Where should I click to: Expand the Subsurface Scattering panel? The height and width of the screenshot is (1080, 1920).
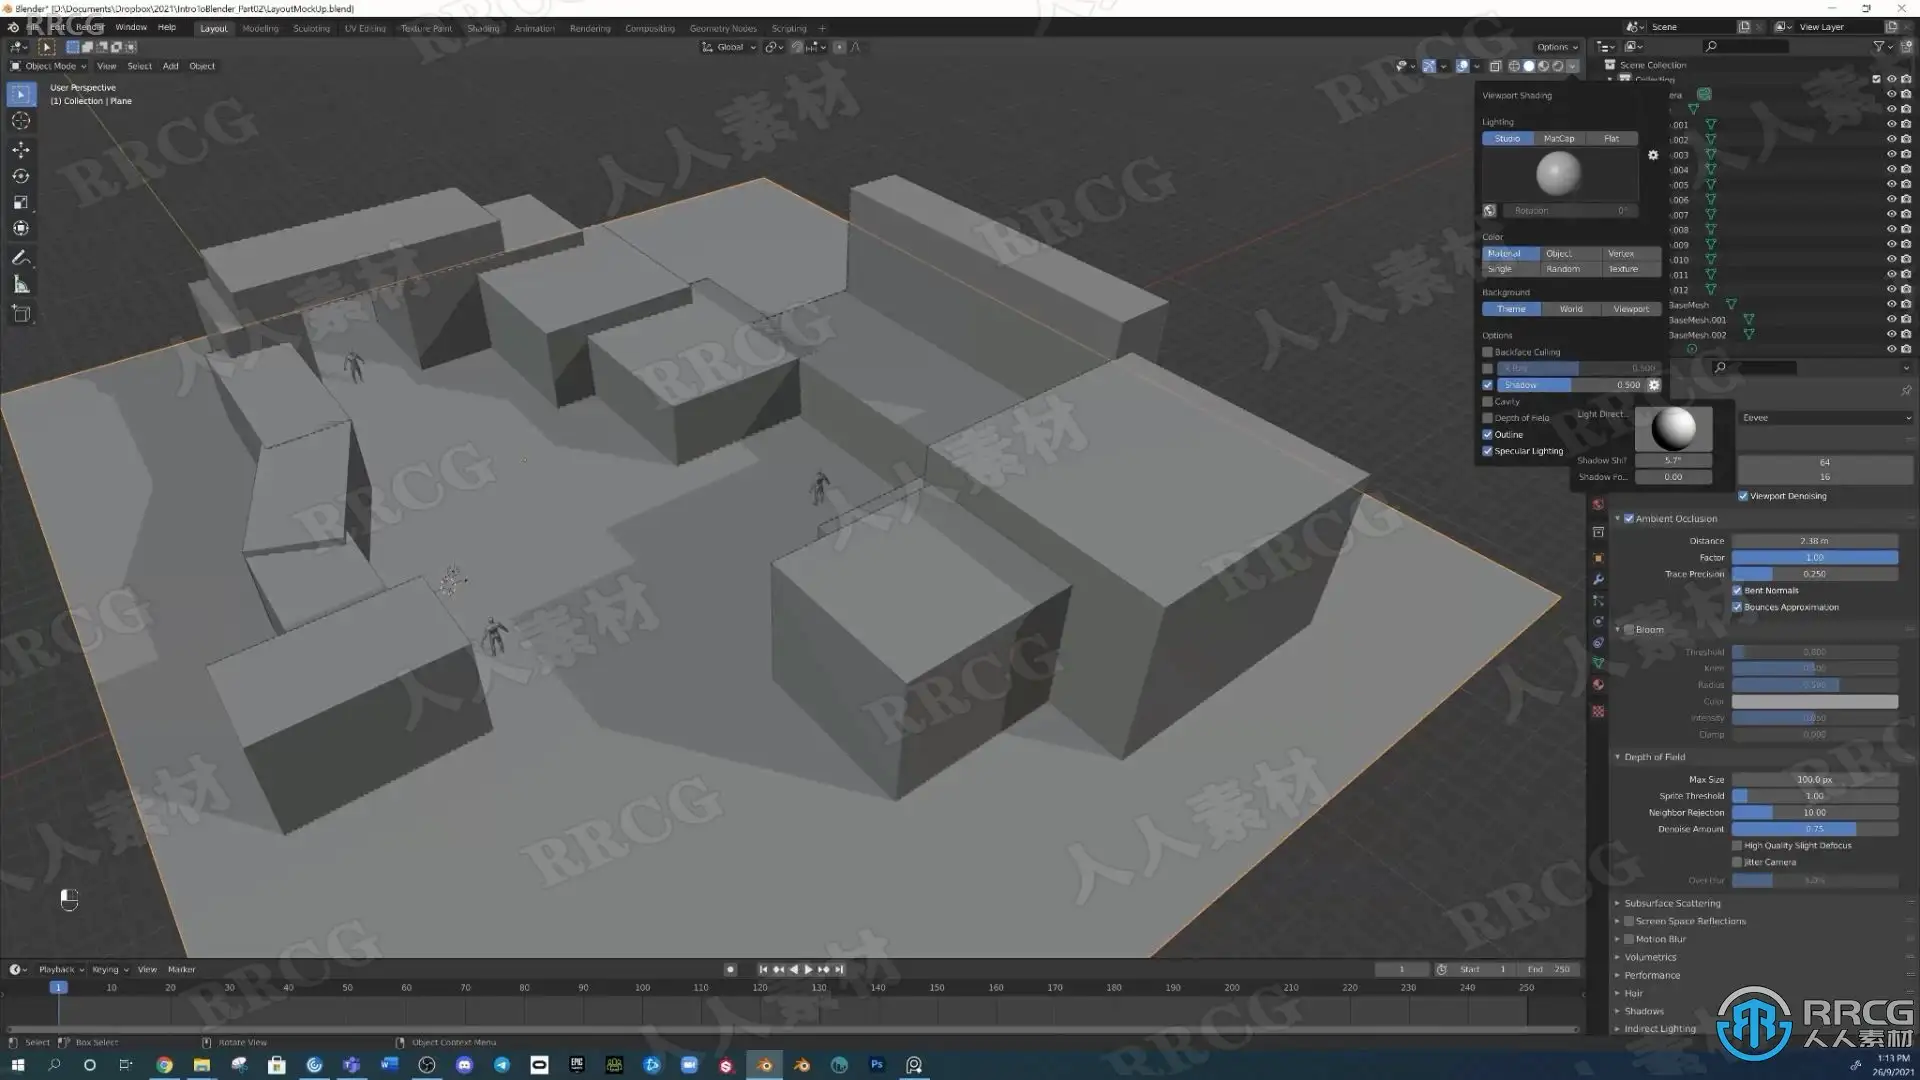pos(1671,903)
